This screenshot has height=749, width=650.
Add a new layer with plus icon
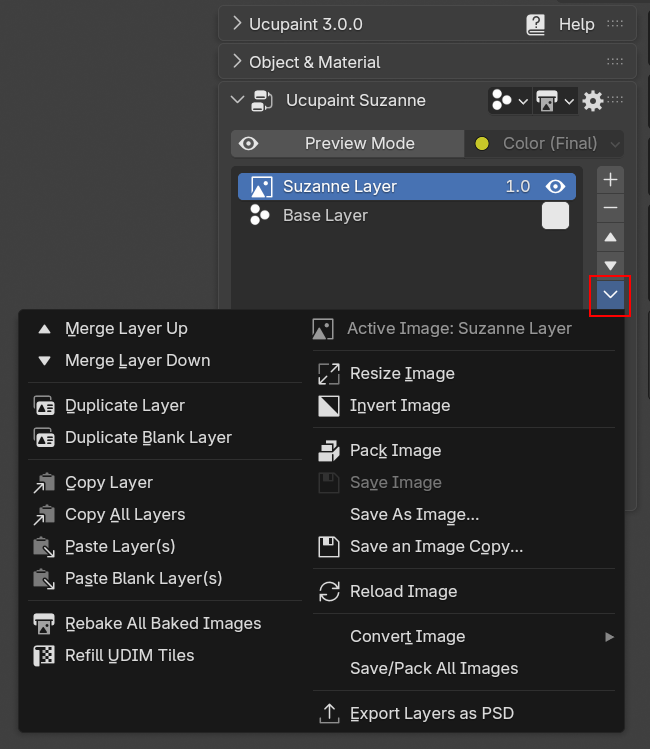click(610, 180)
